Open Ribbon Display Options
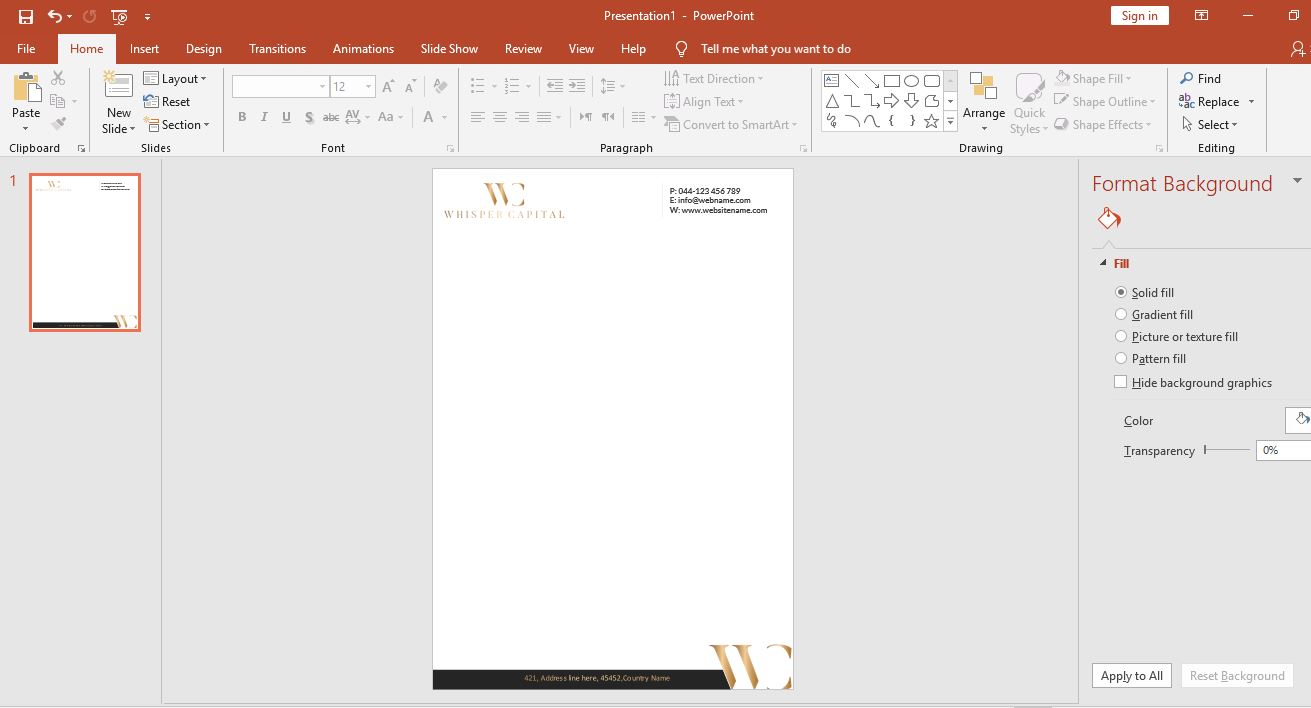This screenshot has width=1311, height=708. [1201, 16]
